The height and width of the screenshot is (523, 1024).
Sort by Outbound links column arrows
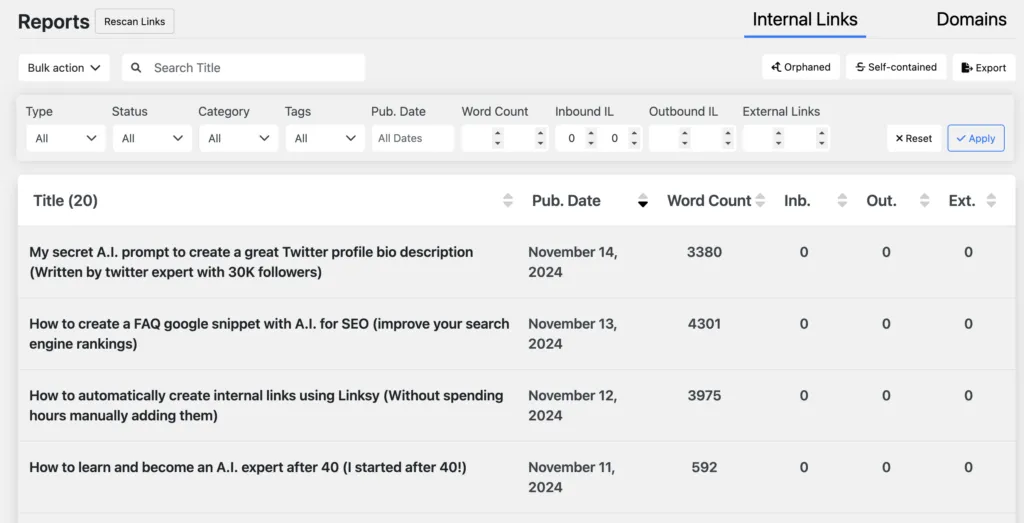pos(924,201)
